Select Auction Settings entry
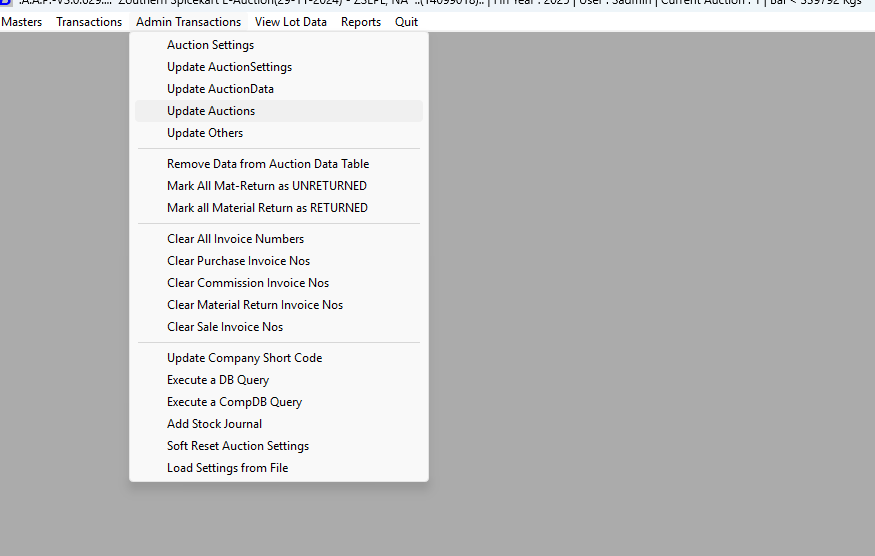 click(x=279, y=45)
